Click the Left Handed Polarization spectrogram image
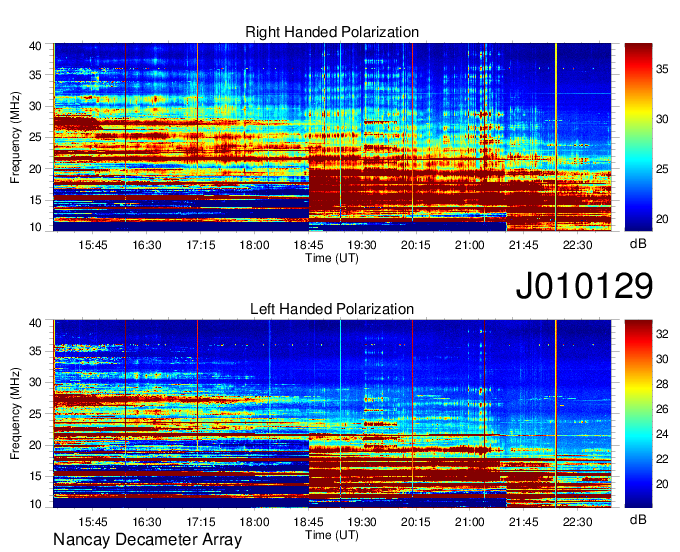This screenshot has height=552, width=680. pos(332,414)
